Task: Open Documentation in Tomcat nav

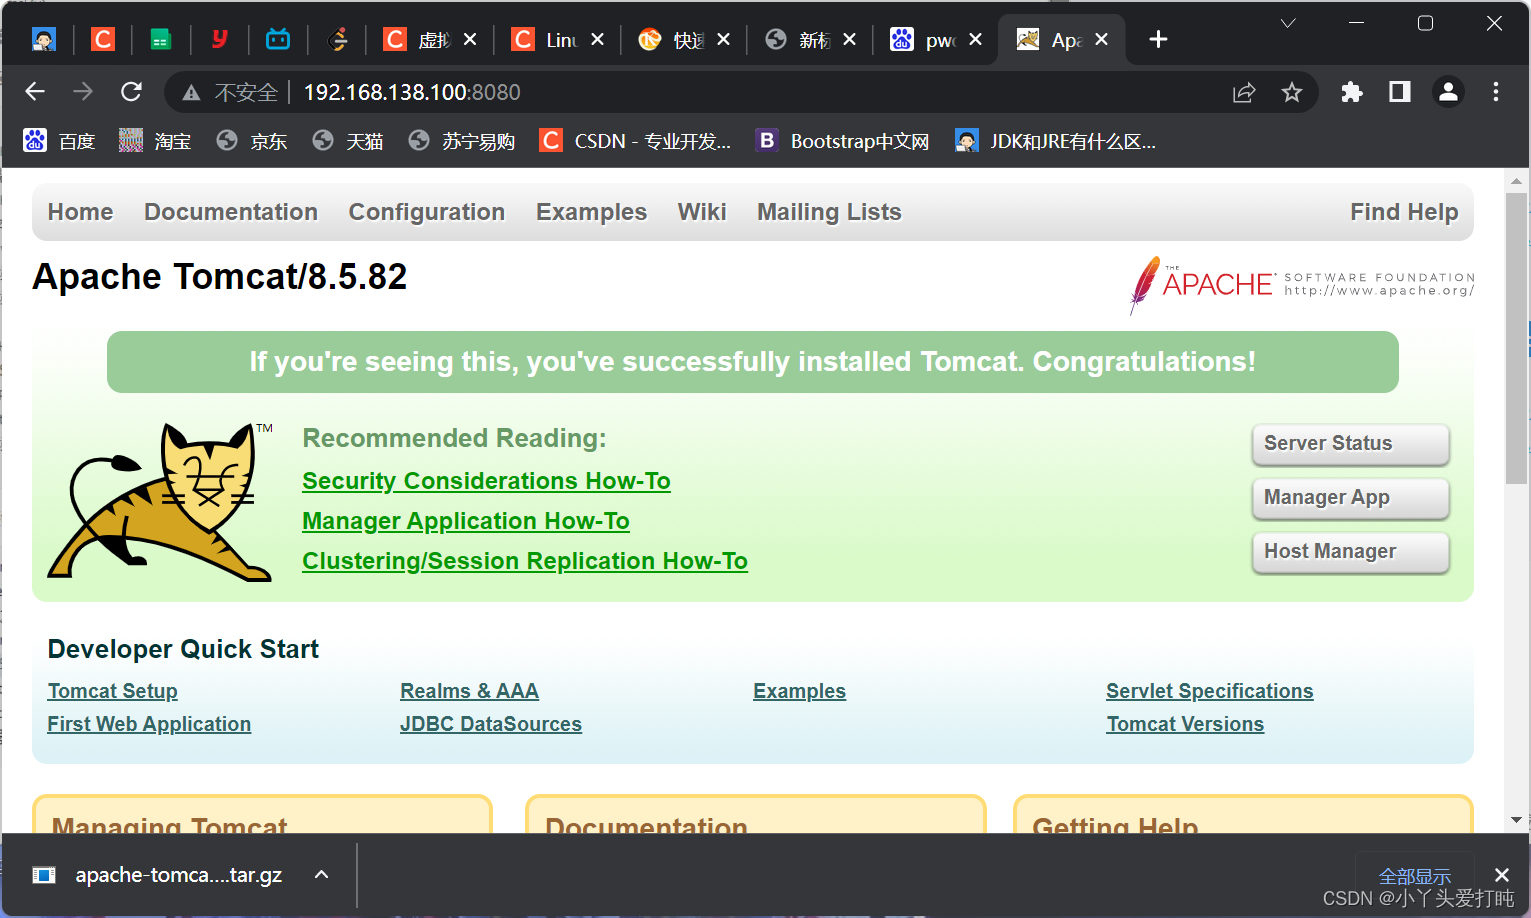Action: (231, 212)
